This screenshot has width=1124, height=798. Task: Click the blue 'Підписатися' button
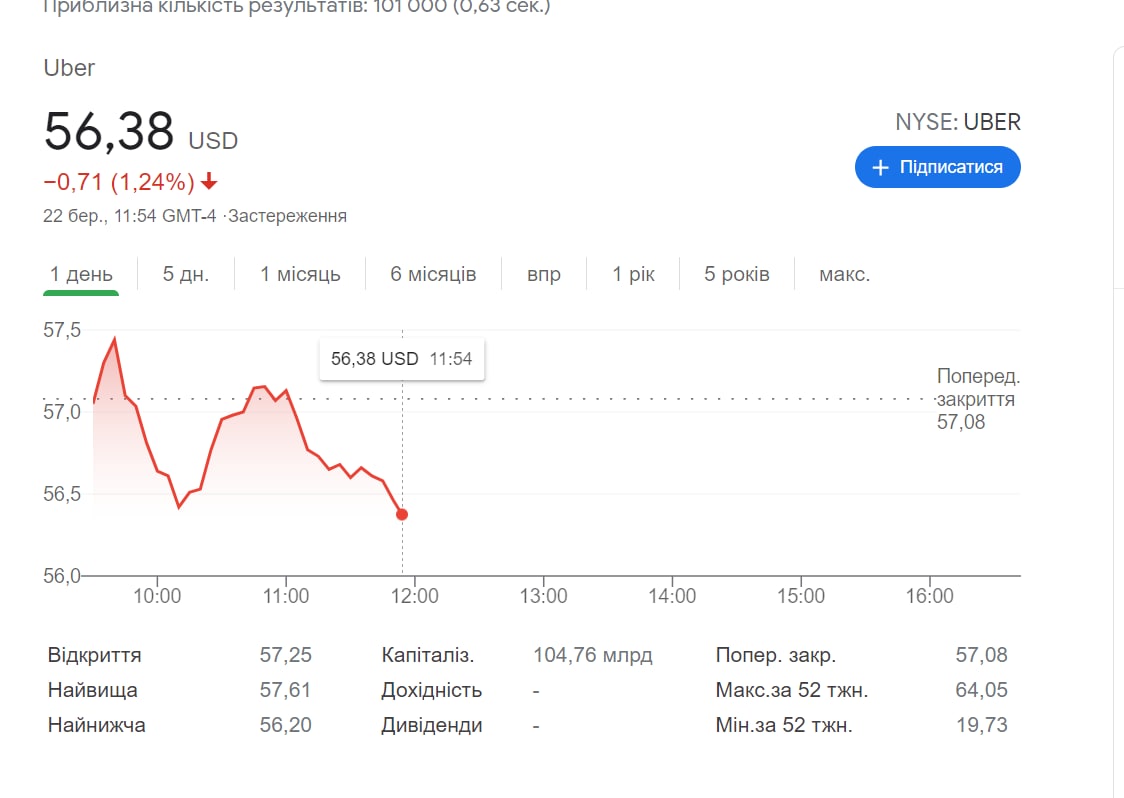click(x=938, y=167)
